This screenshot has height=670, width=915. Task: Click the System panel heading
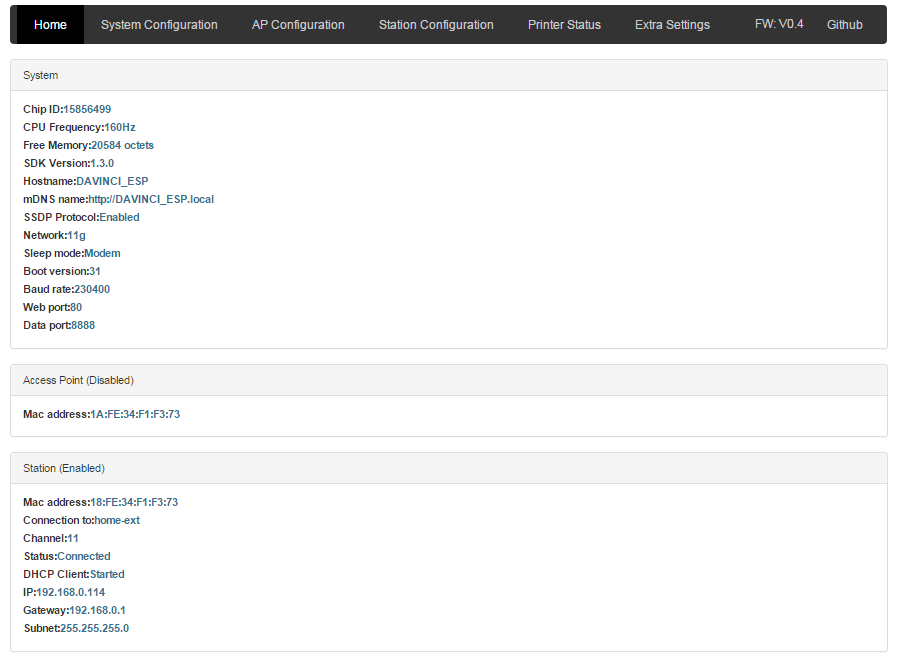pos(41,75)
